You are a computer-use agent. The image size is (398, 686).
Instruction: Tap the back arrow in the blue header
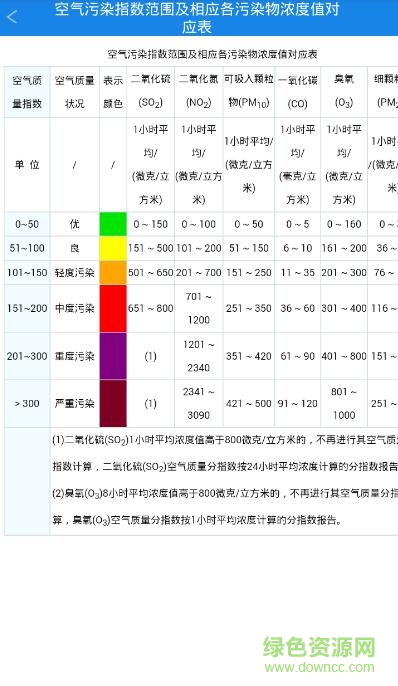pos(13,18)
